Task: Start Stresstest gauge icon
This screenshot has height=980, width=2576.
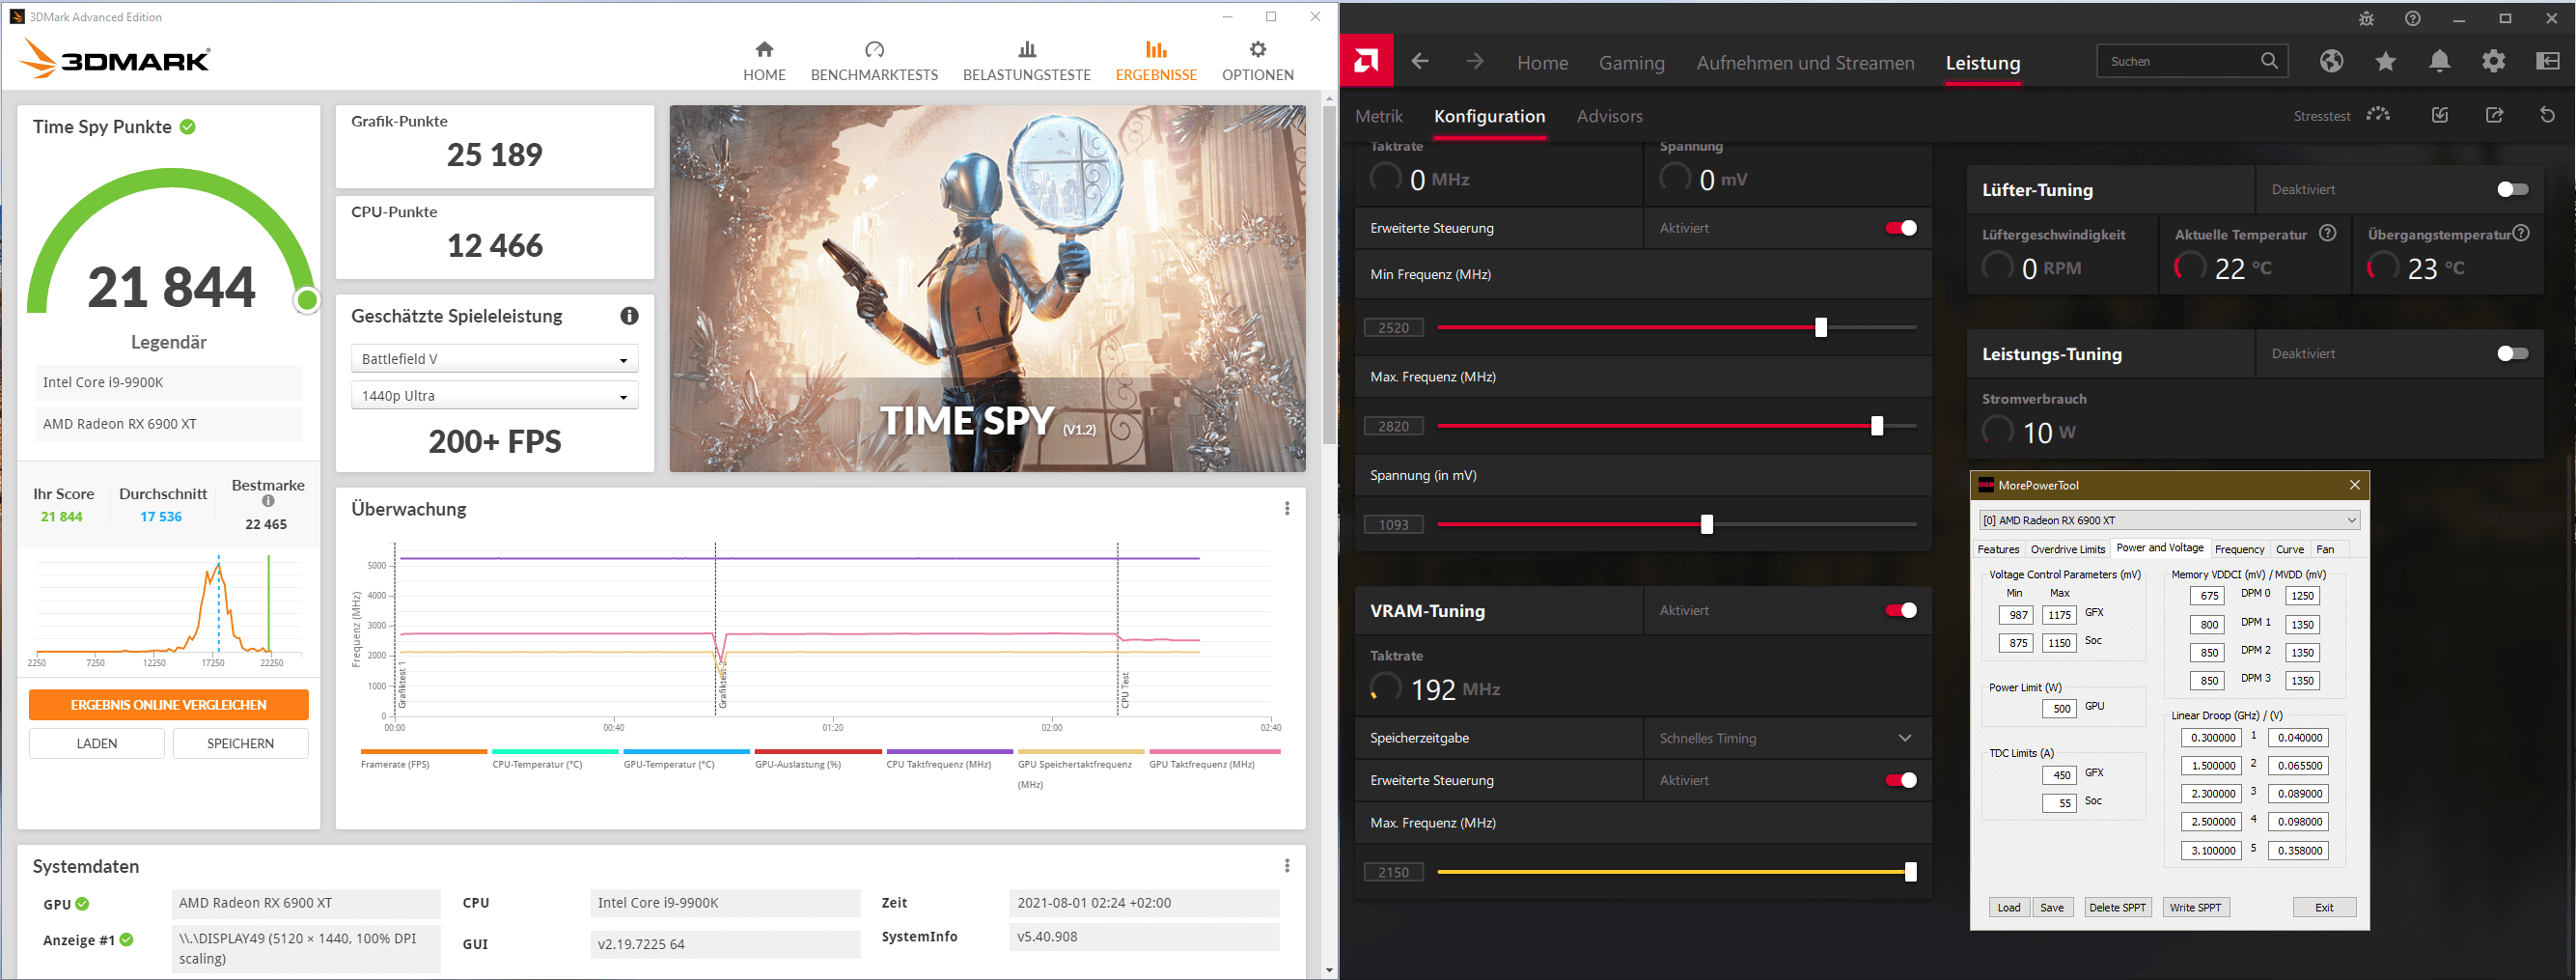Action: (x=2378, y=115)
